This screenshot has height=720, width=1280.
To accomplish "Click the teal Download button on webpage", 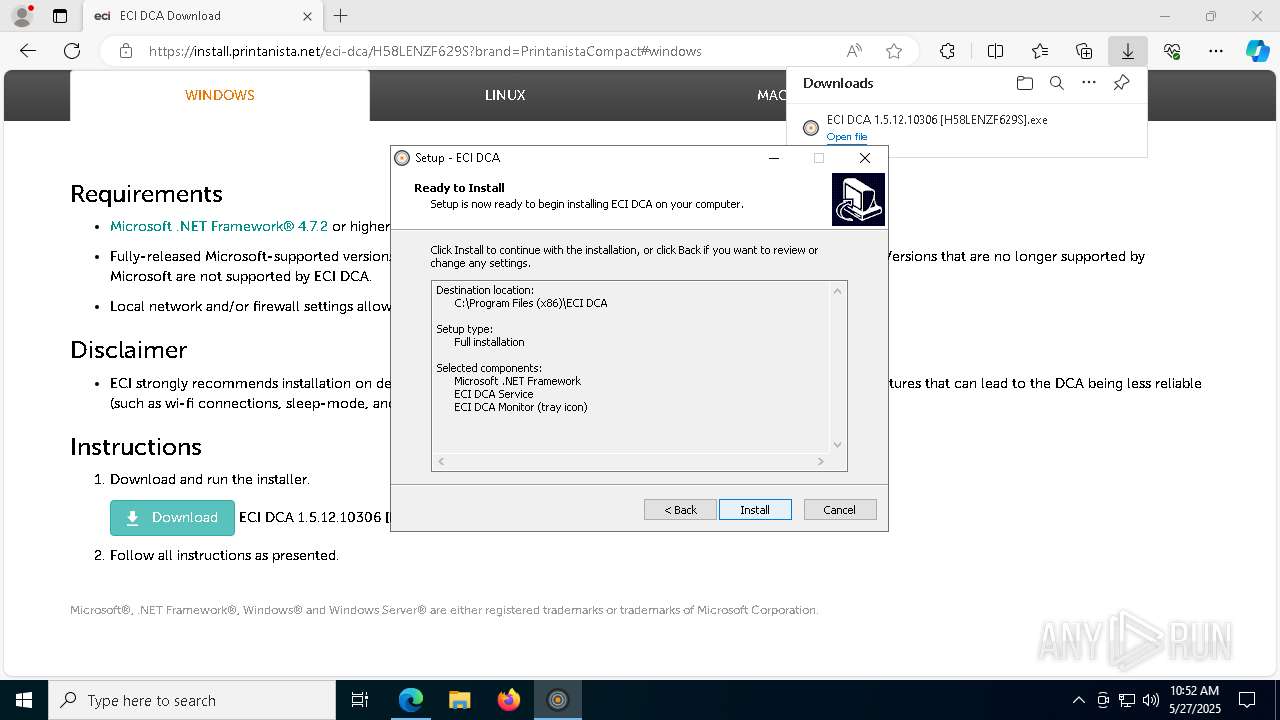I will (x=172, y=518).
